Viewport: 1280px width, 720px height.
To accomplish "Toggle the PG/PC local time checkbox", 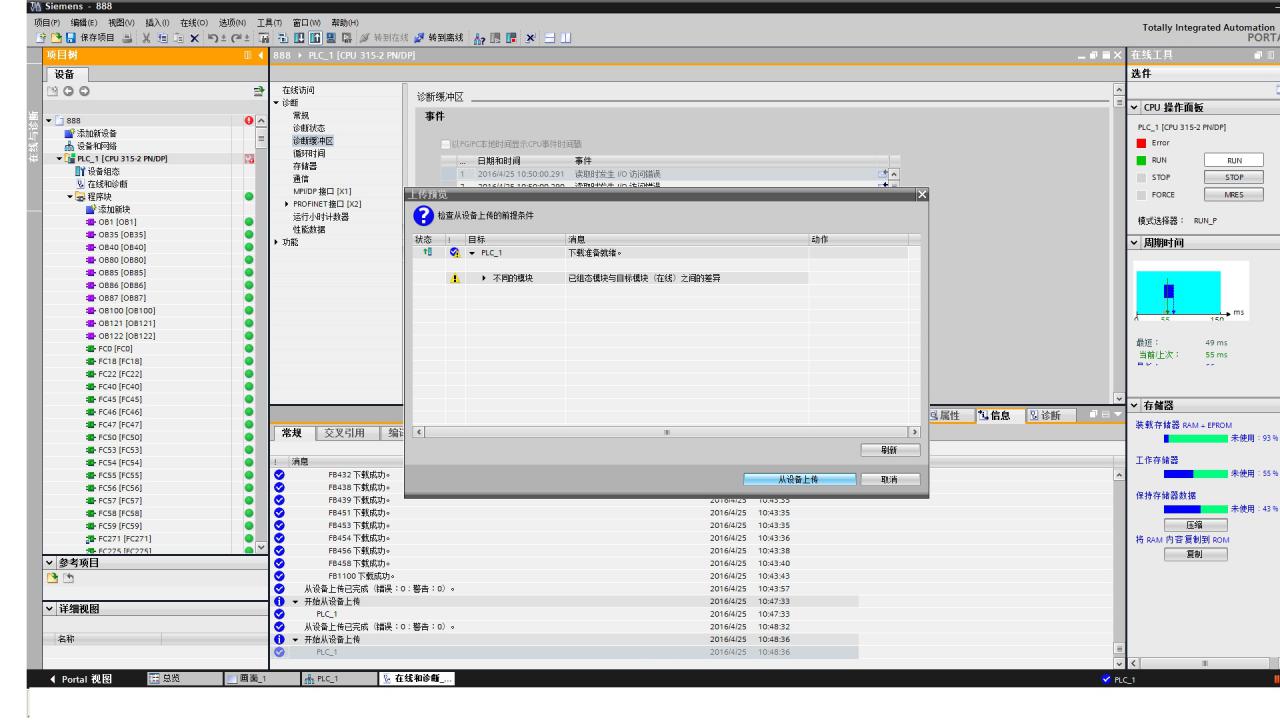I will [x=445, y=144].
